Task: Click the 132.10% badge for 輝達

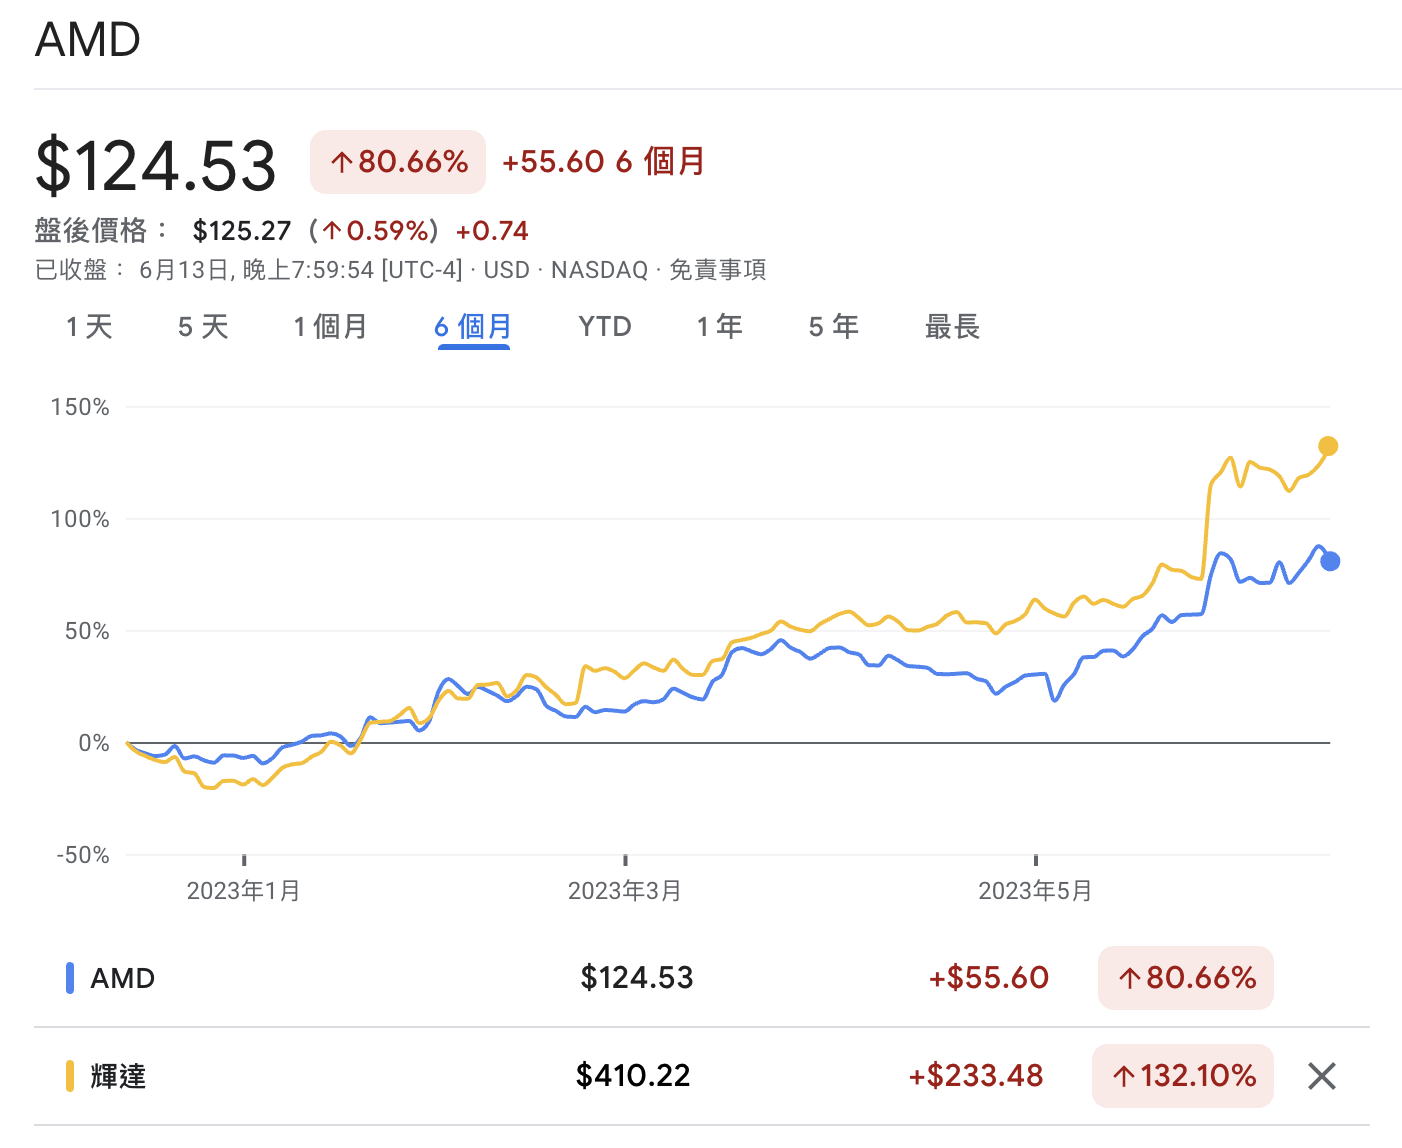Action: pyautogui.click(x=1183, y=1076)
